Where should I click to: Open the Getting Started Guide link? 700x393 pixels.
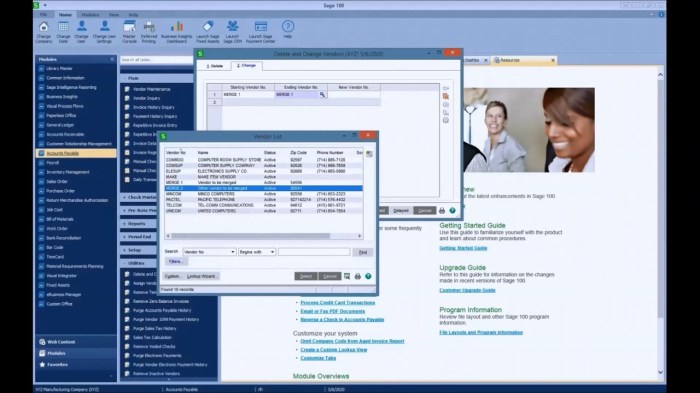[x=463, y=248]
